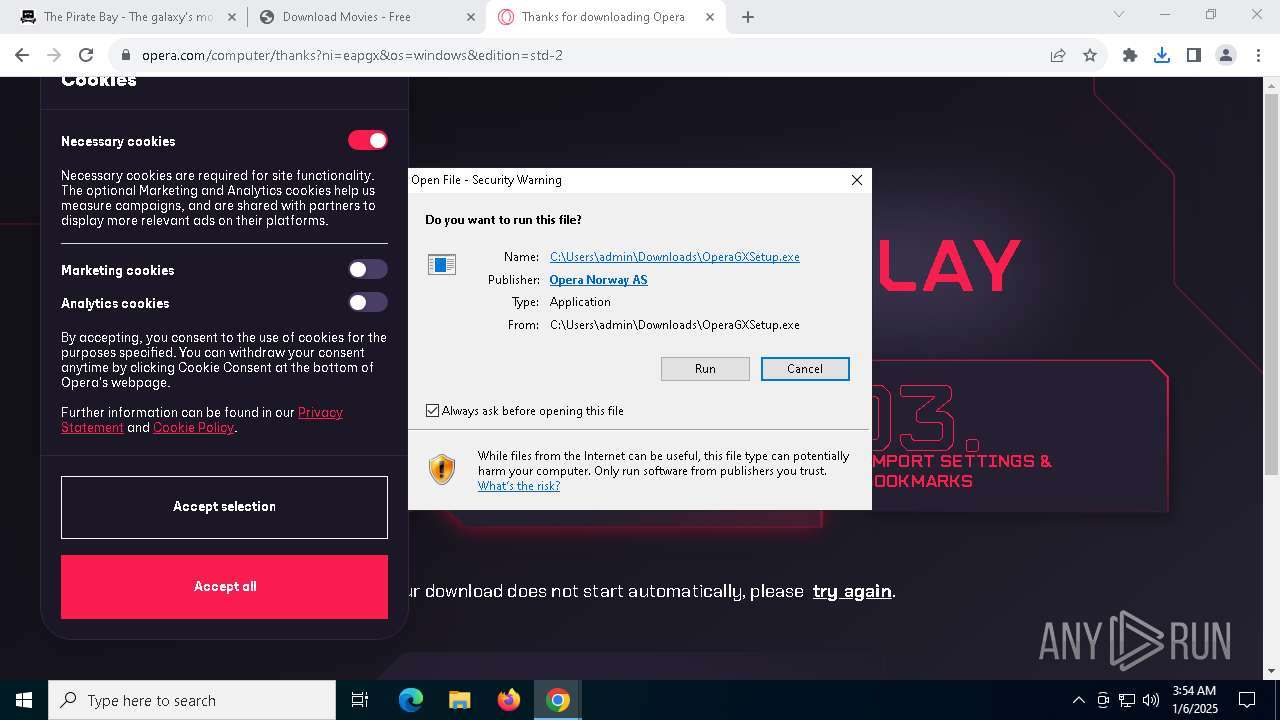Open notification center icon
1280x720 pixels.
click(x=1247, y=700)
